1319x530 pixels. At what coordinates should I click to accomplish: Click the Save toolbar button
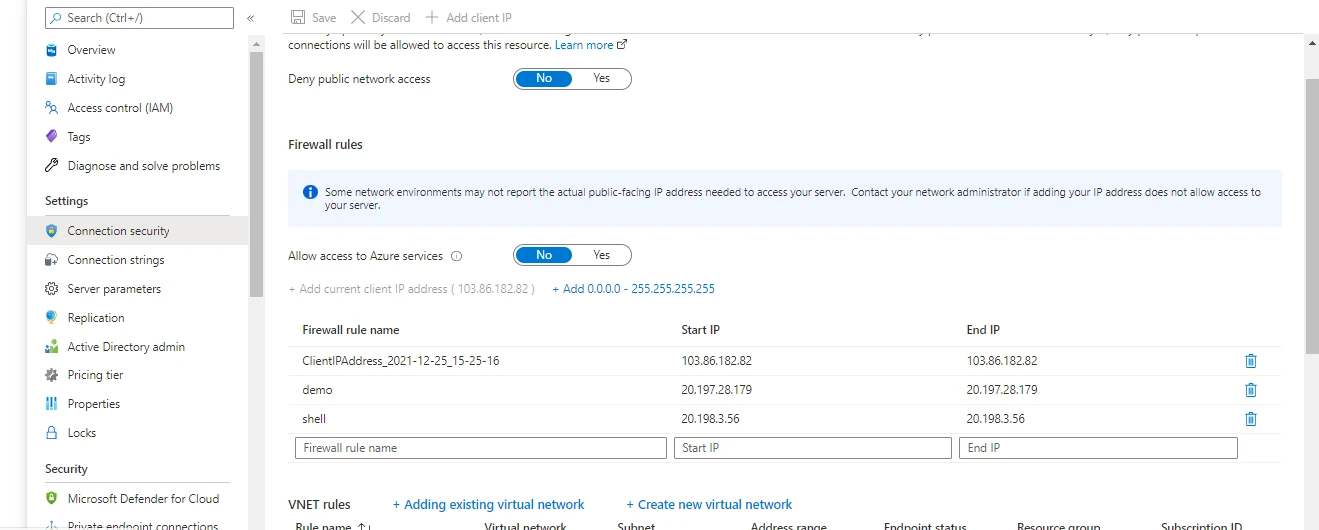[313, 18]
